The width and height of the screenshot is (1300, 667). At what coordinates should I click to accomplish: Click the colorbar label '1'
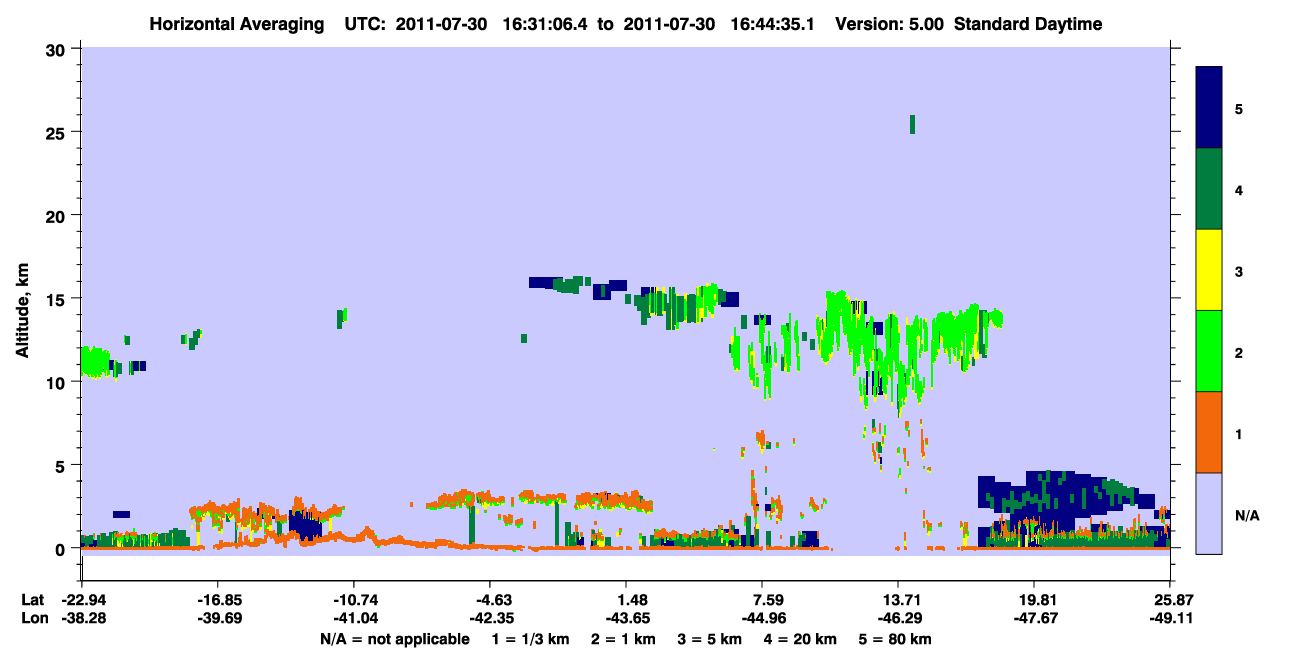(x=1239, y=433)
